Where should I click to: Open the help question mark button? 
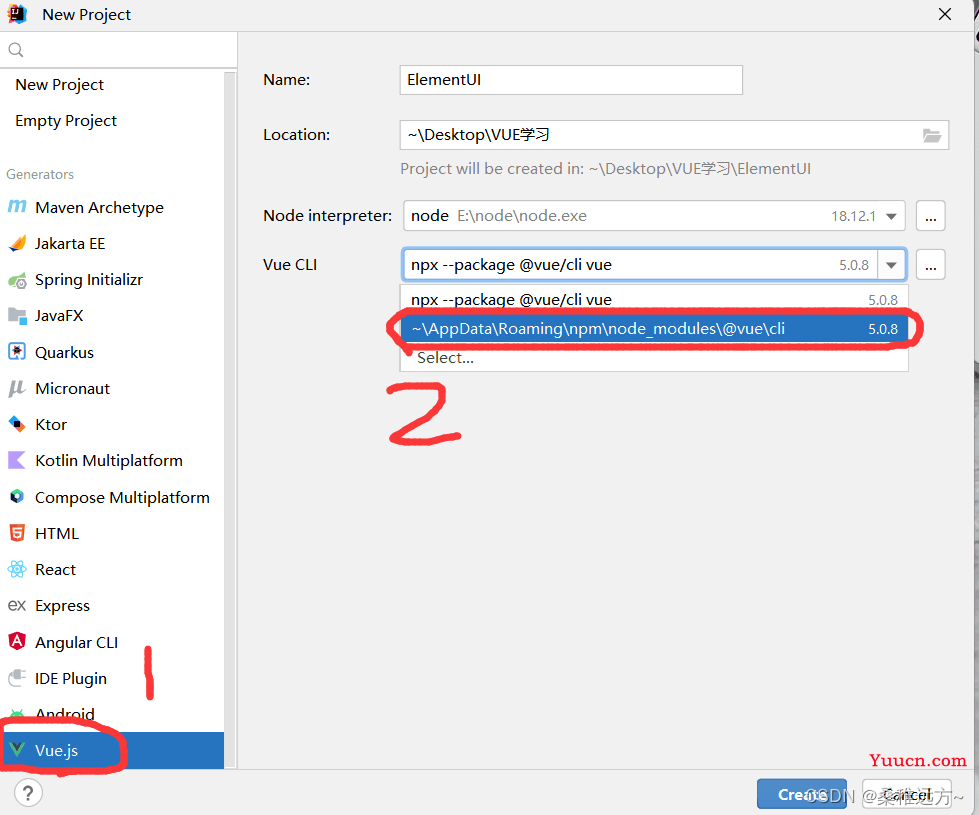(x=28, y=793)
